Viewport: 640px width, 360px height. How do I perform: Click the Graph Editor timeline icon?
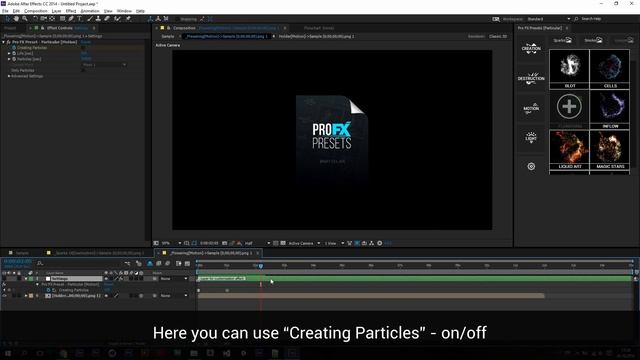[x=187, y=264]
